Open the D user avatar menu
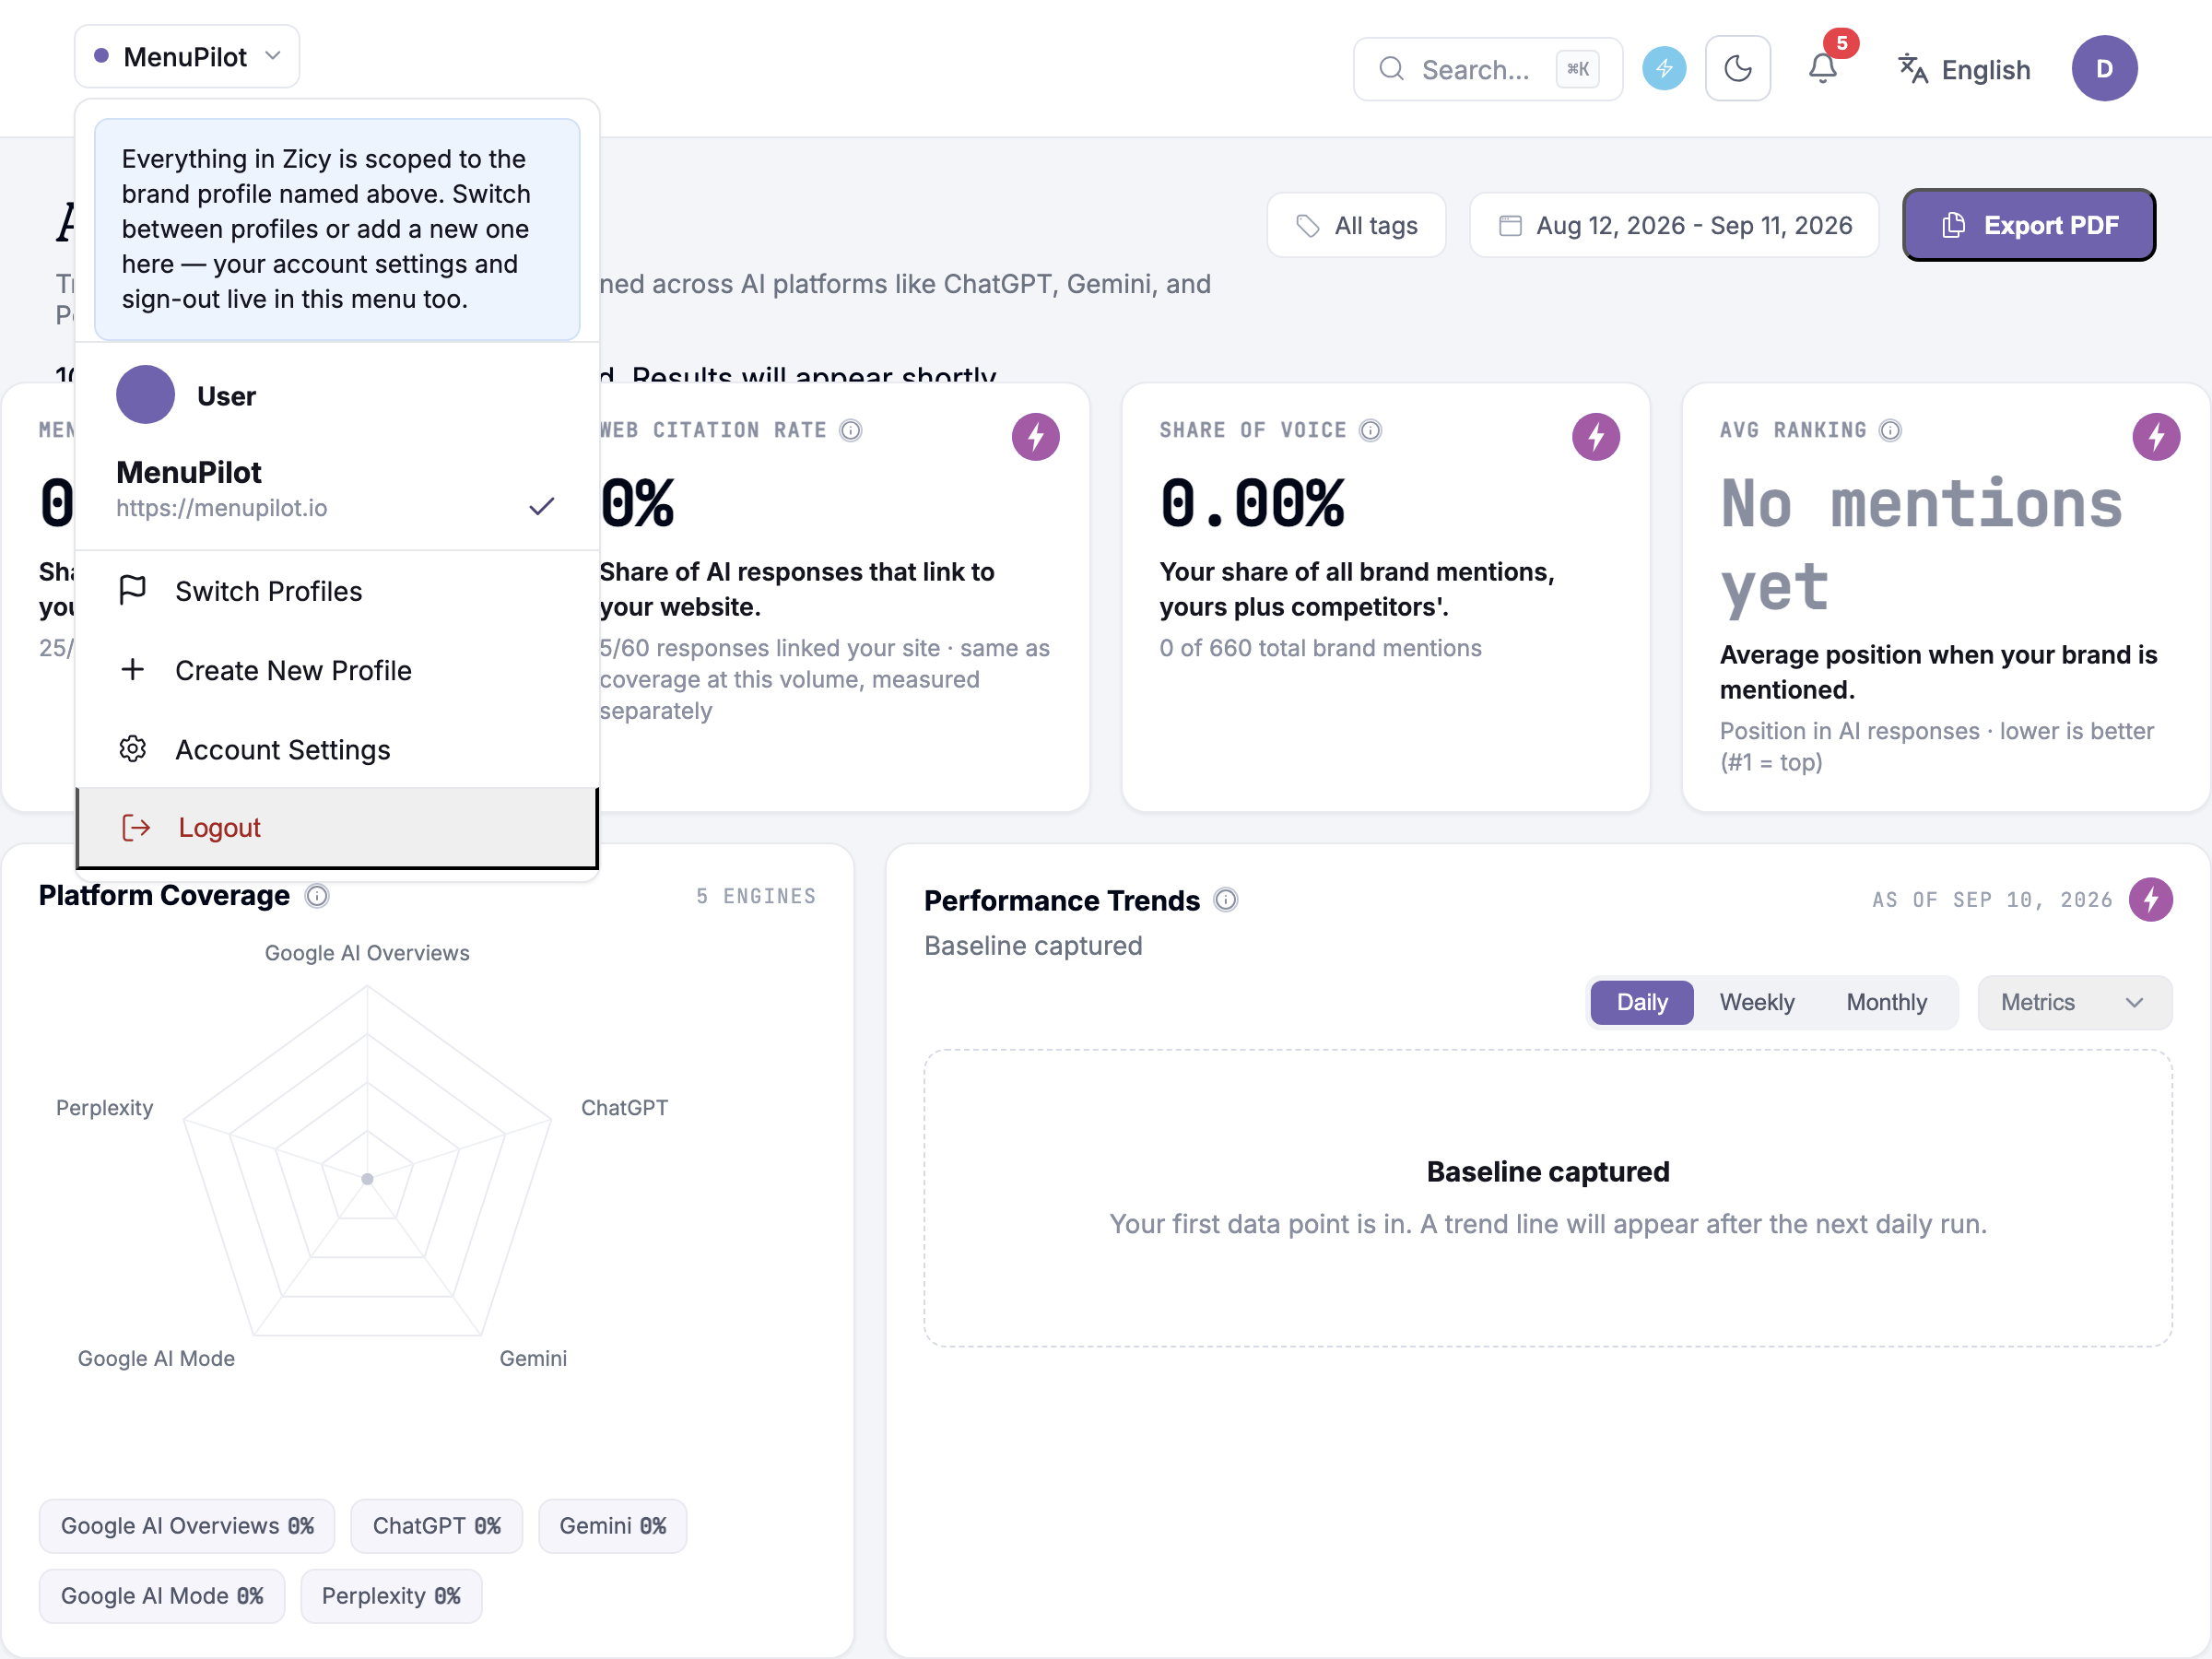2212x1659 pixels. (x=2104, y=68)
